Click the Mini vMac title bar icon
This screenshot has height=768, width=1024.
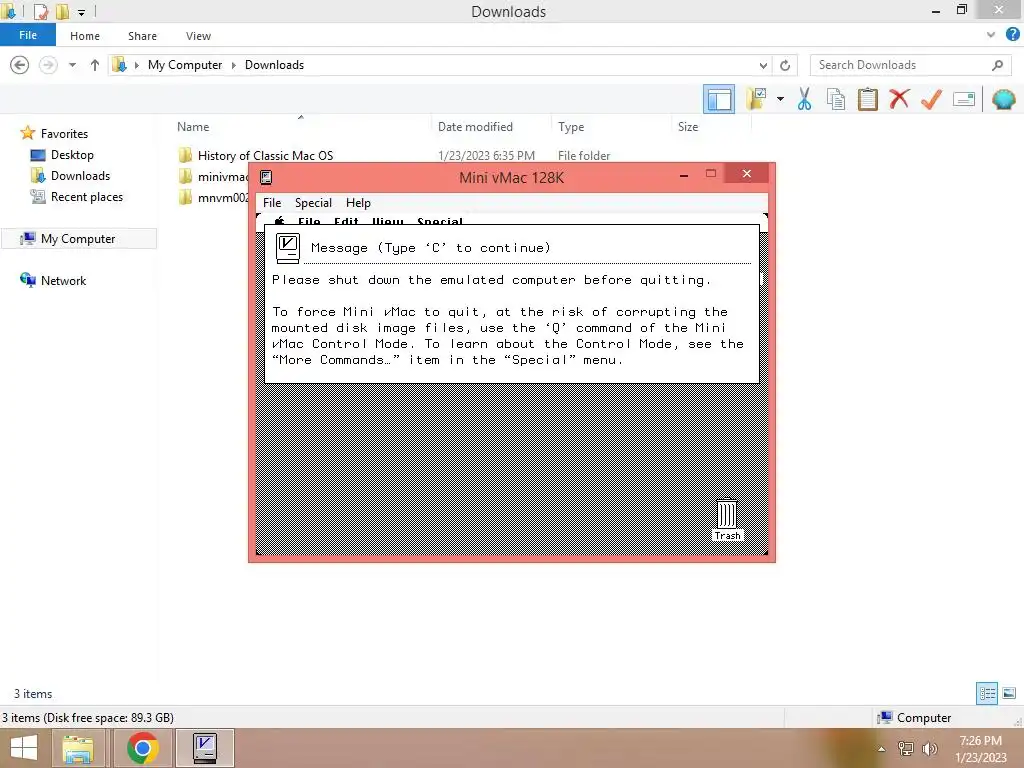pos(266,177)
